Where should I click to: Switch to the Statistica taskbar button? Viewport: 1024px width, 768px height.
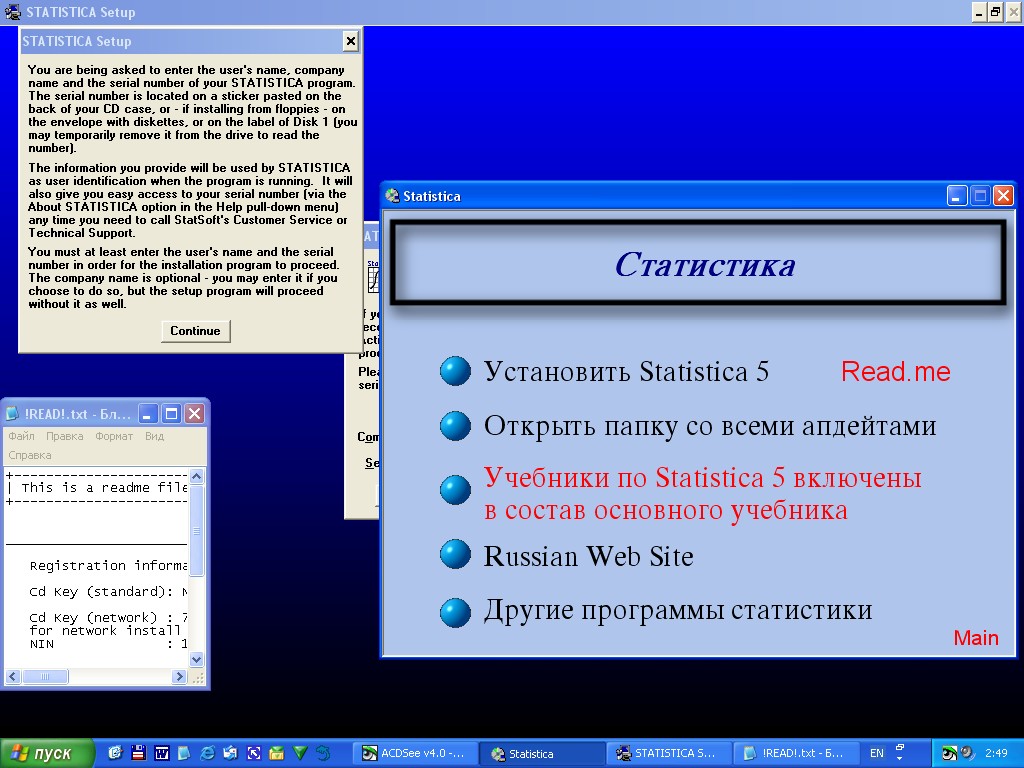coord(543,754)
